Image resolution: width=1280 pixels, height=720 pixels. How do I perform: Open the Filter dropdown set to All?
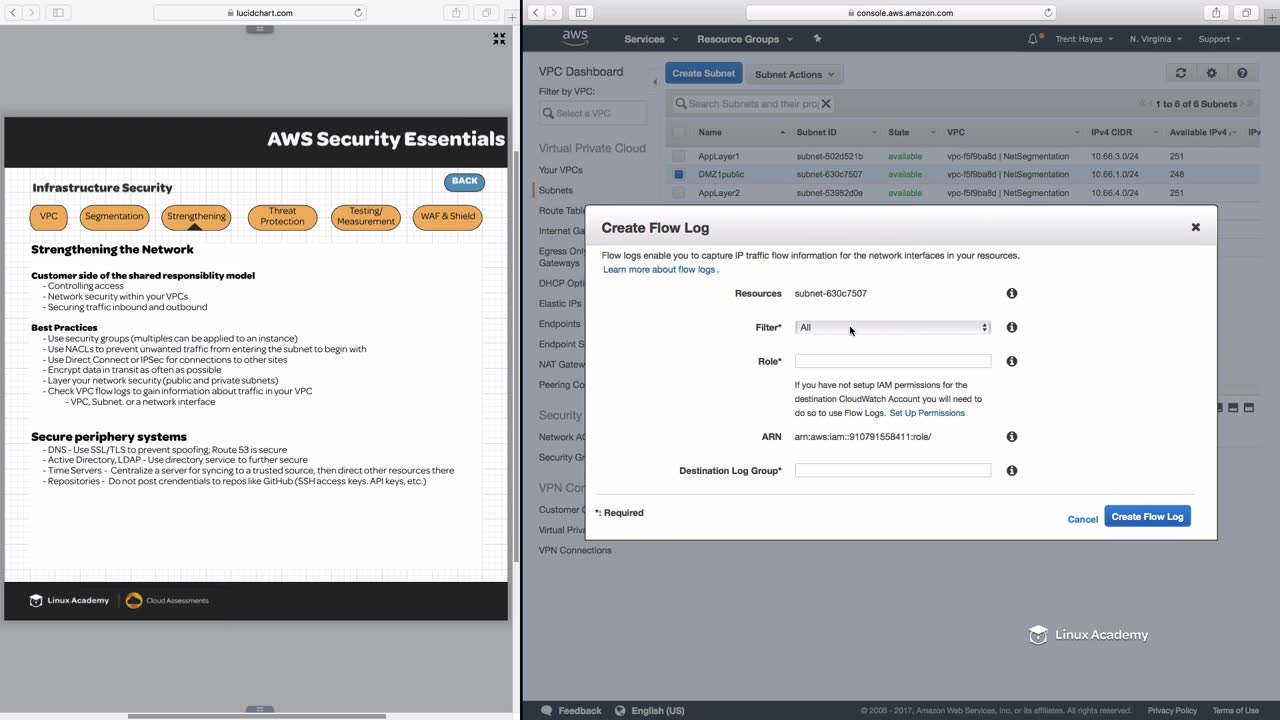[892, 327]
